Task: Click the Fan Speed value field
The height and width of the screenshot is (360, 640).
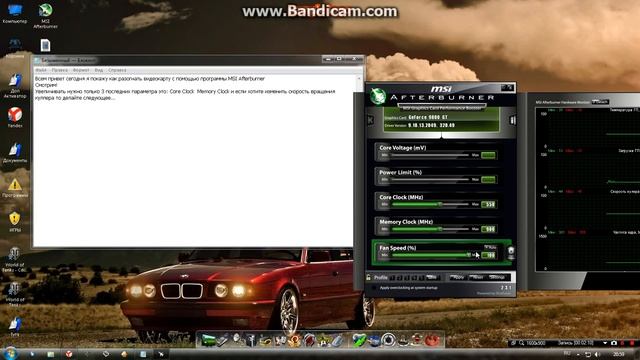Action: 489,256
